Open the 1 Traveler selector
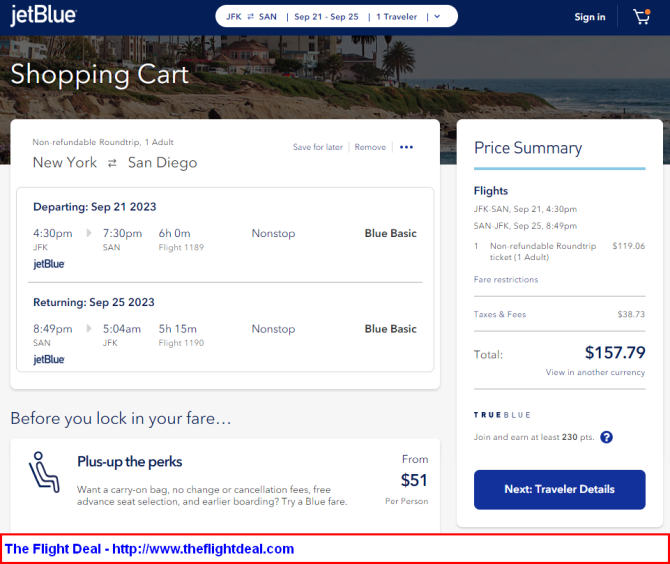Screen dimensions: 670x564 coord(397,17)
